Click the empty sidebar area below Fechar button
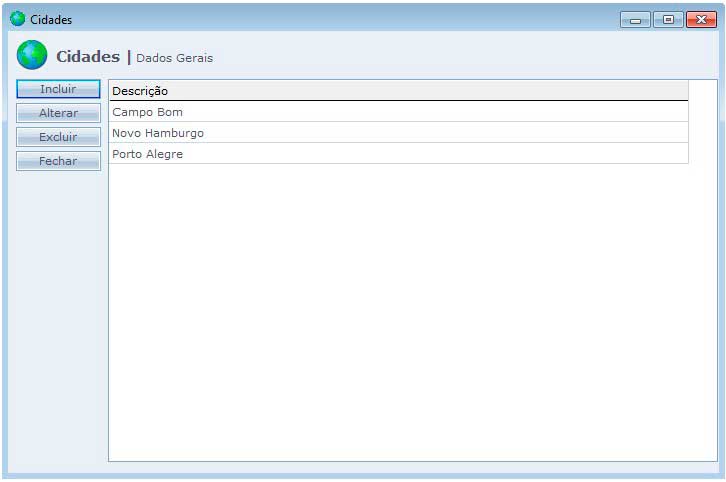The height and width of the screenshot is (482, 726). click(x=58, y=310)
